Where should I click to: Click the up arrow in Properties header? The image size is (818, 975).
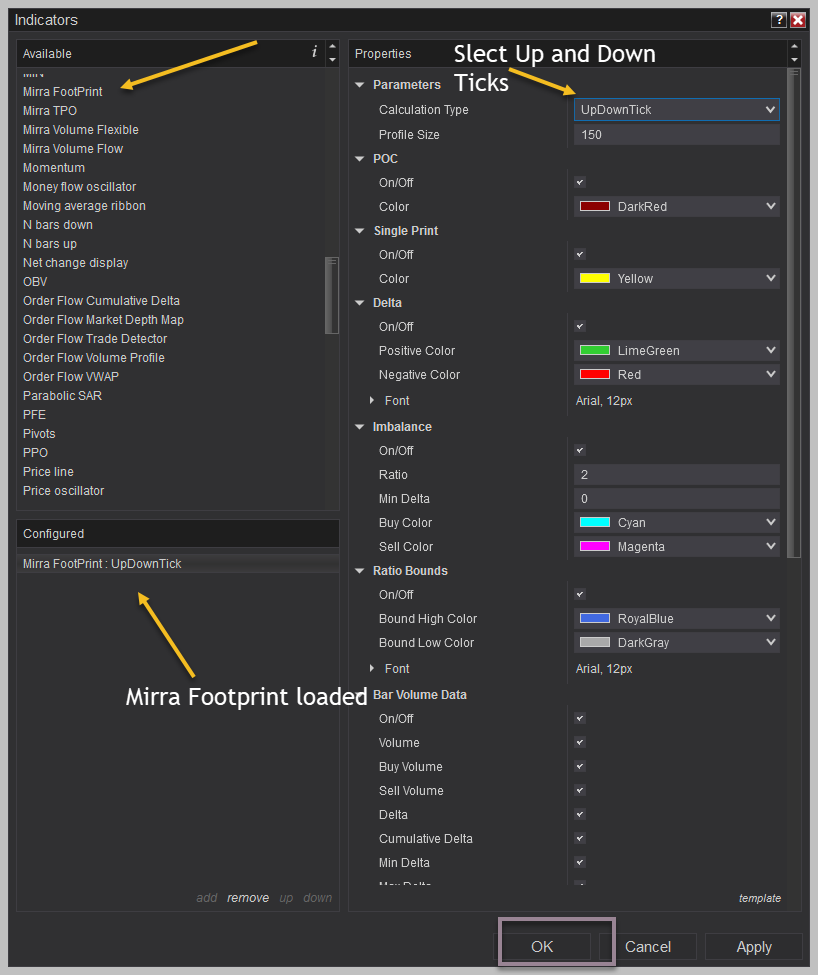tap(794, 47)
